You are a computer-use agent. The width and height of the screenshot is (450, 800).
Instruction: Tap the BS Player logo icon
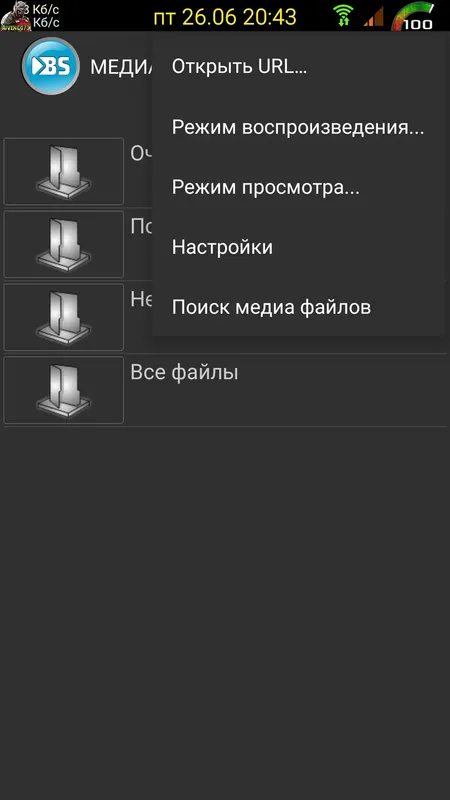tap(51, 66)
